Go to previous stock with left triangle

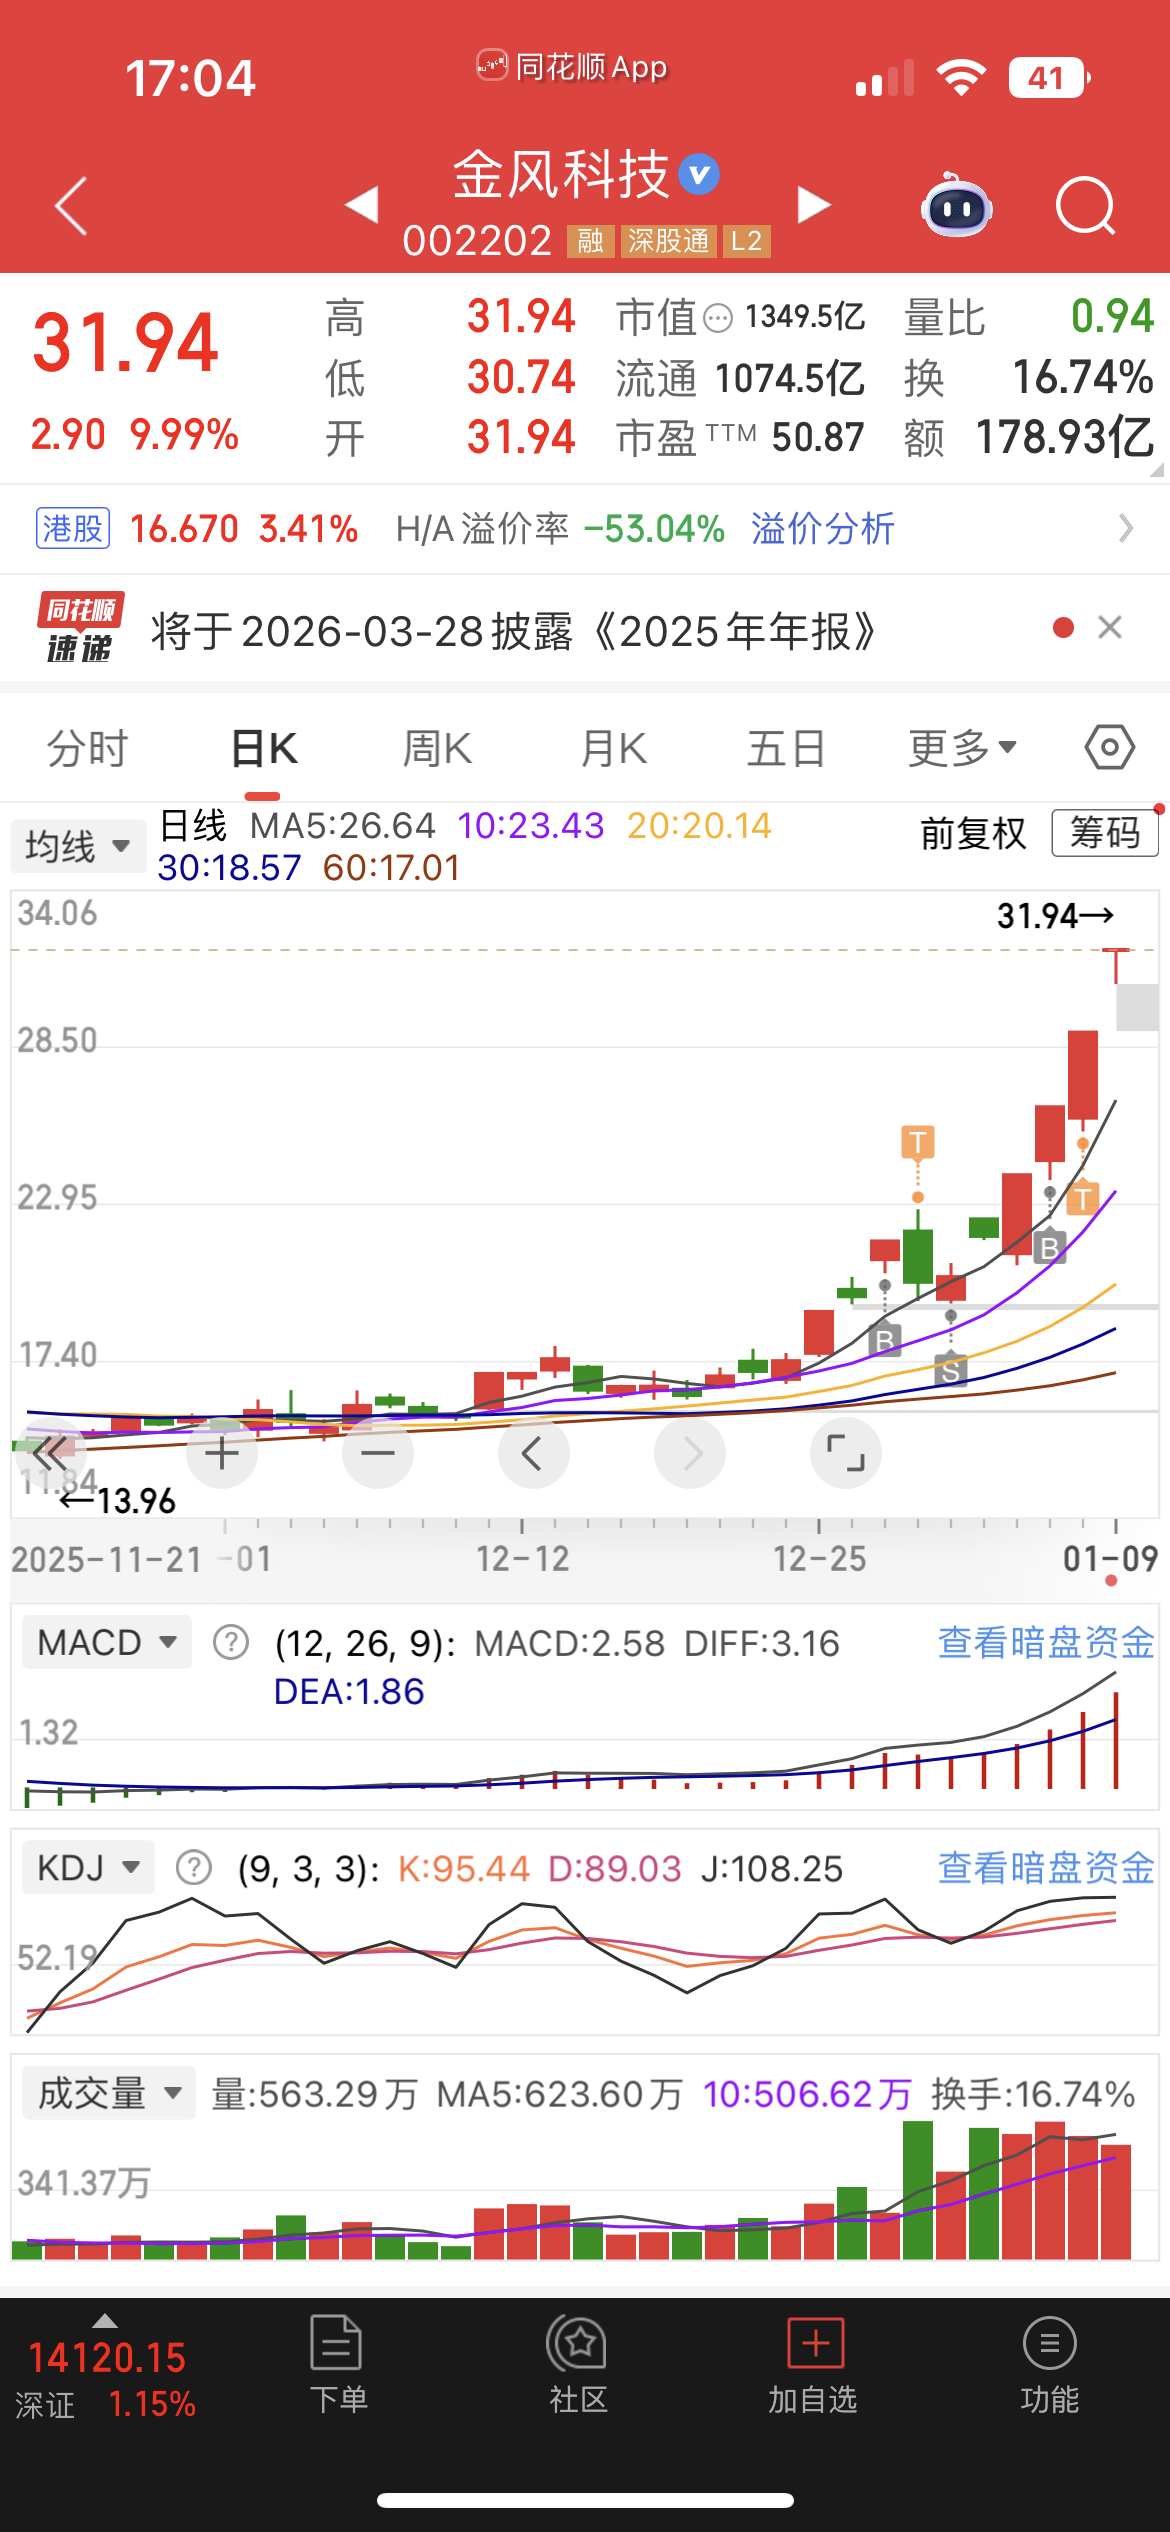pyautogui.click(x=362, y=205)
